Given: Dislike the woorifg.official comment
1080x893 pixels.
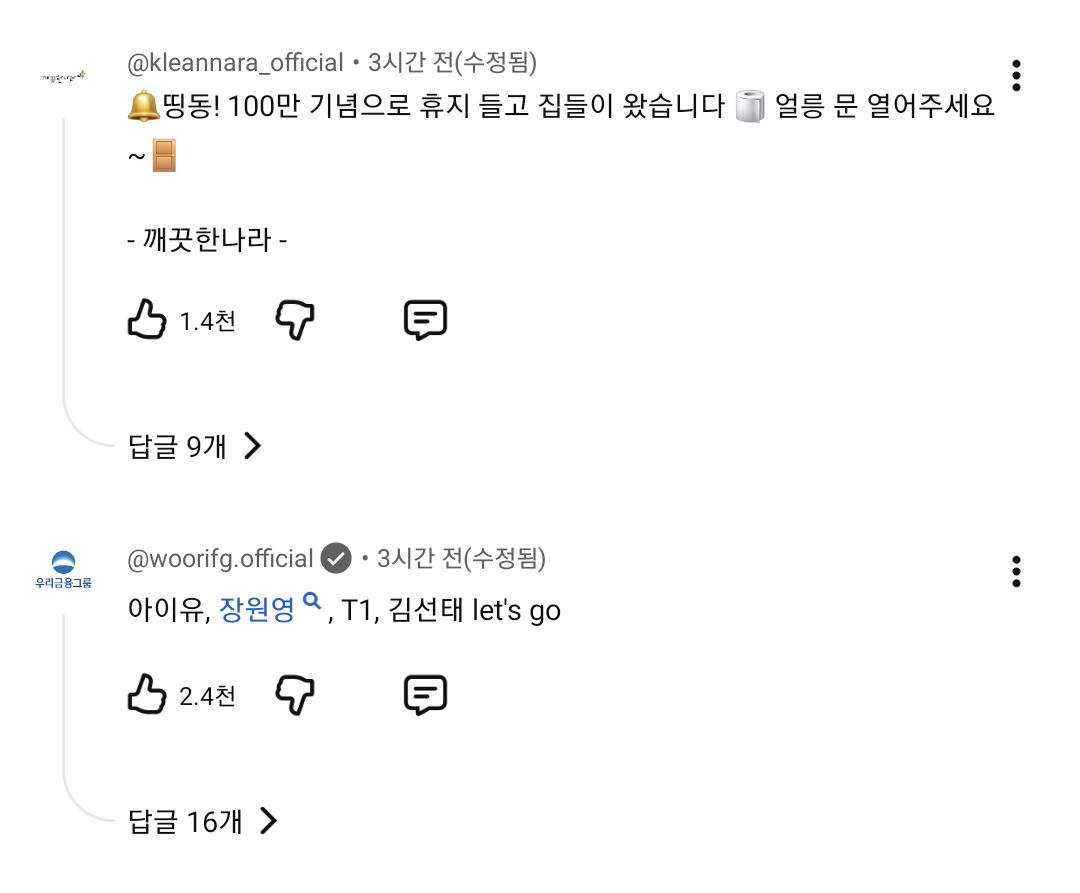Looking at the screenshot, I should click(x=294, y=694).
